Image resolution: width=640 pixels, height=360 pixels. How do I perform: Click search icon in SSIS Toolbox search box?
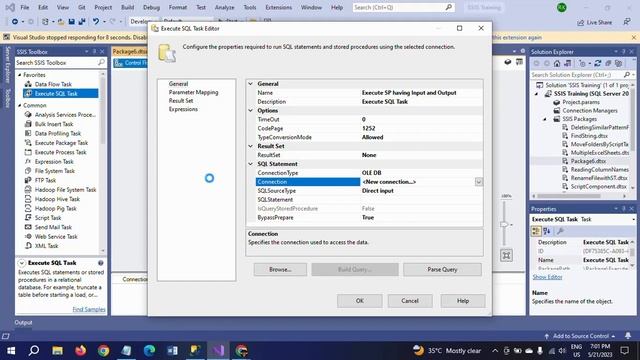point(101,62)
